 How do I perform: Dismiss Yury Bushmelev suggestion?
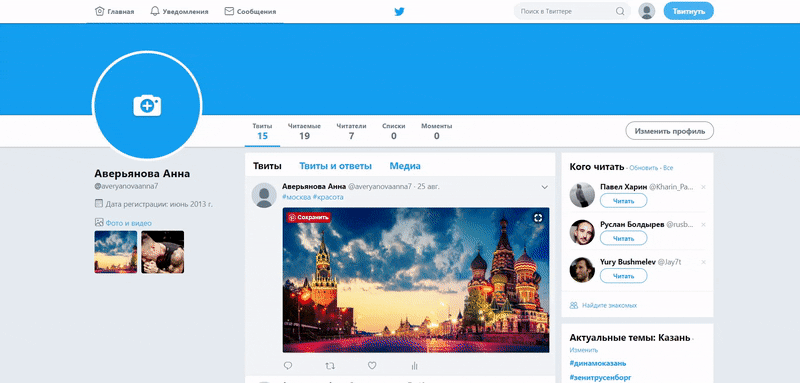704,262
